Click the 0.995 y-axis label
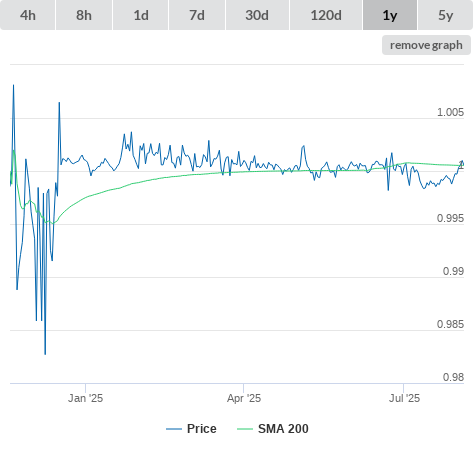Screen dimensions: 474x455 point(450,218)
